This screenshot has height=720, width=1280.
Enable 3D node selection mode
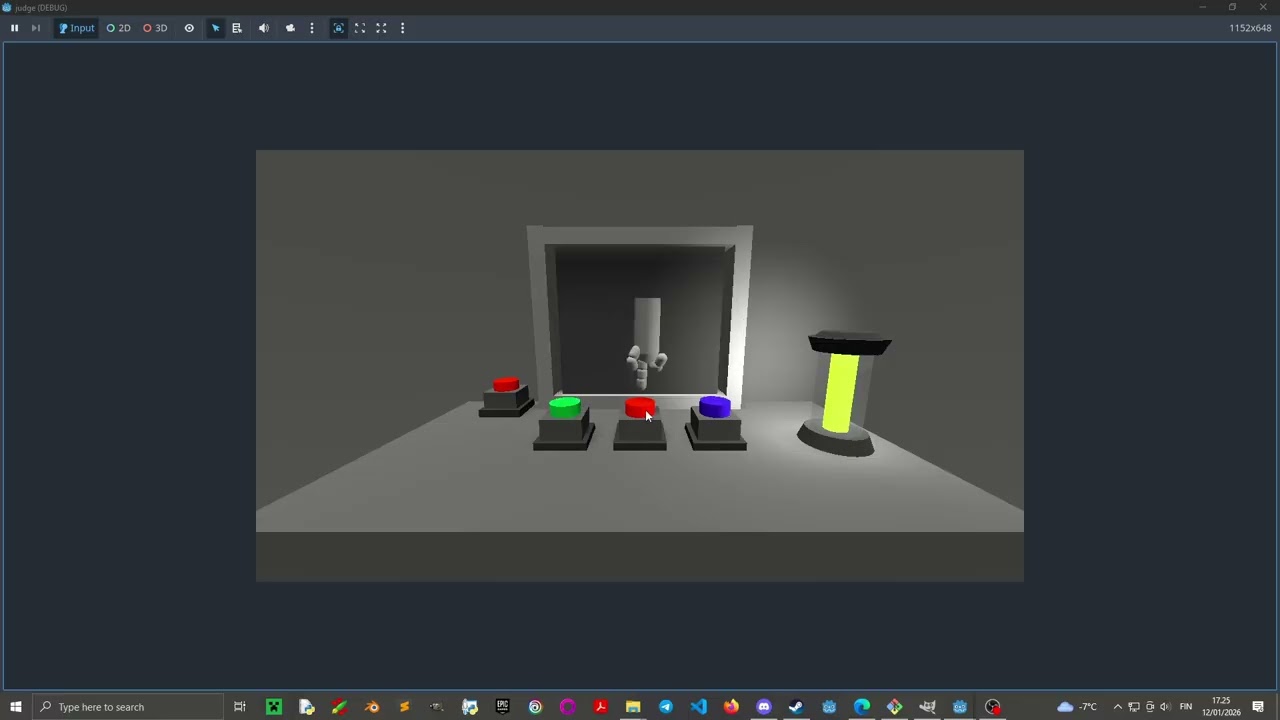(x=155, y=28)
